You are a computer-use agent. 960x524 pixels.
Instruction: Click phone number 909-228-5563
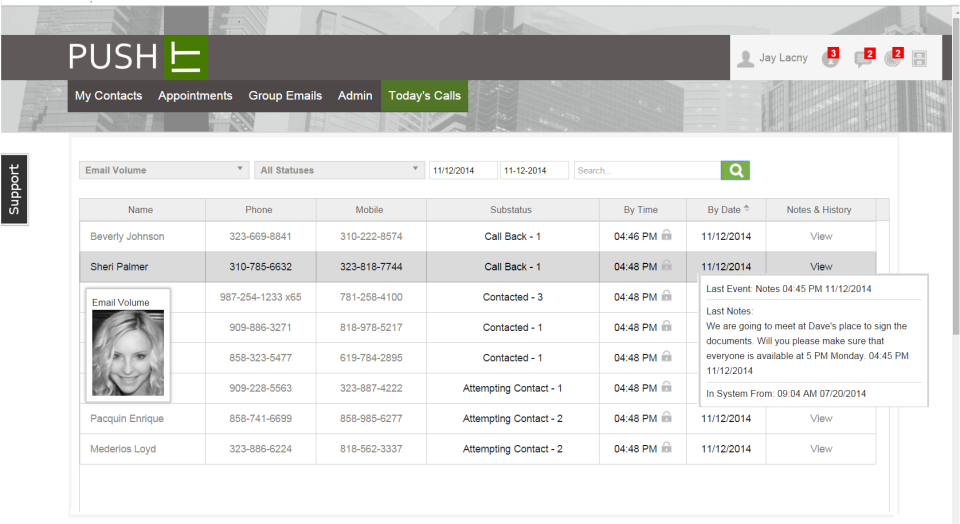[260, 388]
